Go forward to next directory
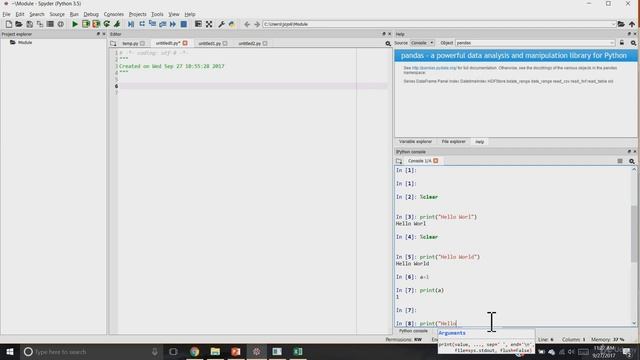This screenshot has width=640, height=360. click(x=257, y=24)
